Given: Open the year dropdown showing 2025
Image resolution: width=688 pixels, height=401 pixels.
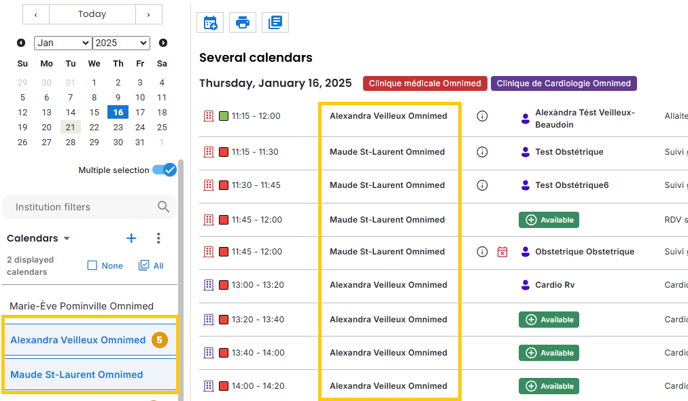Looking at the screenshot, I should point(121,43).
